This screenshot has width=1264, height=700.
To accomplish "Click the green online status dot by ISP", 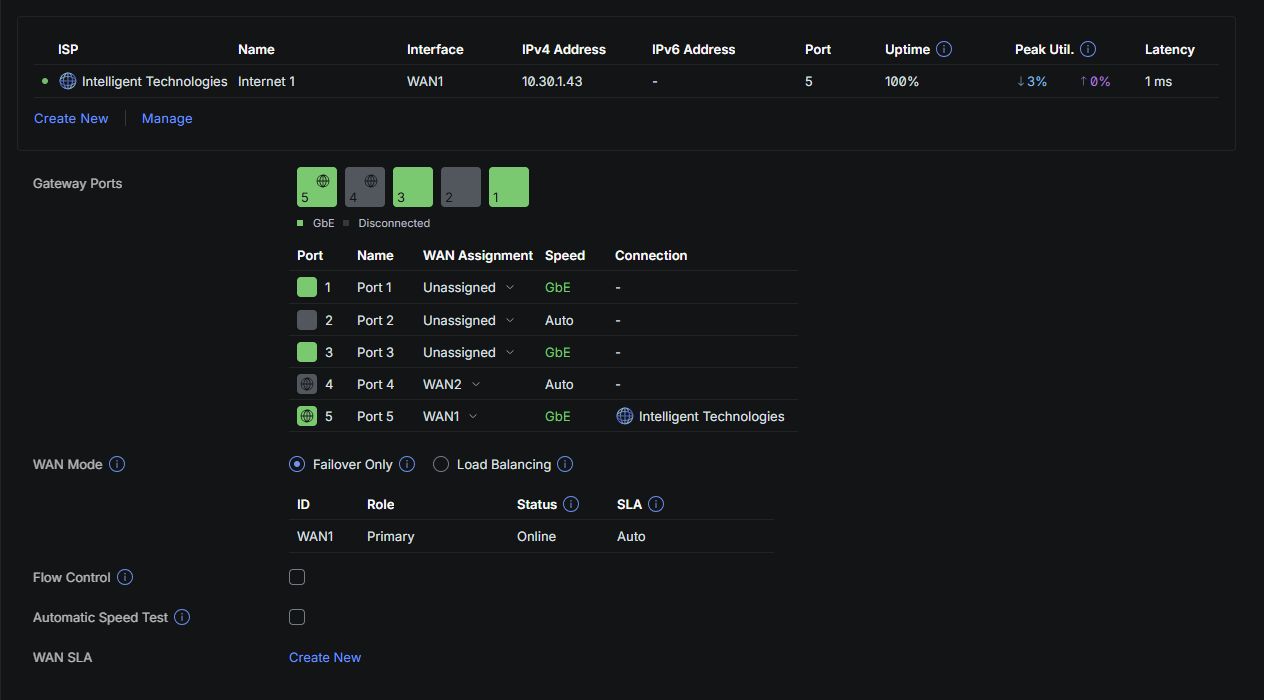I will (x=45, y=81).
